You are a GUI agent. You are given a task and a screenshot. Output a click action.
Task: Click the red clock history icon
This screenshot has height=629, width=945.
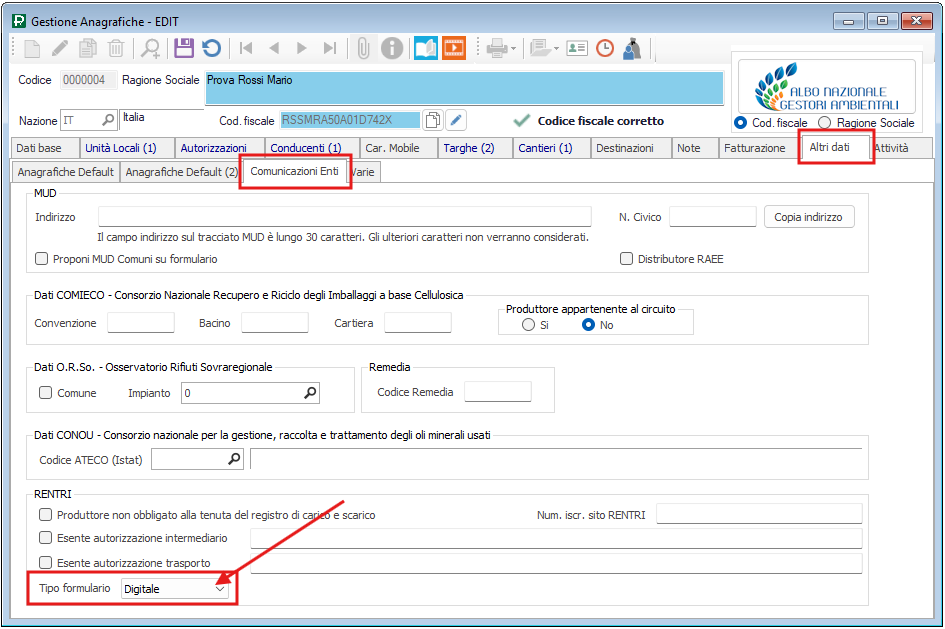[605, 47]
